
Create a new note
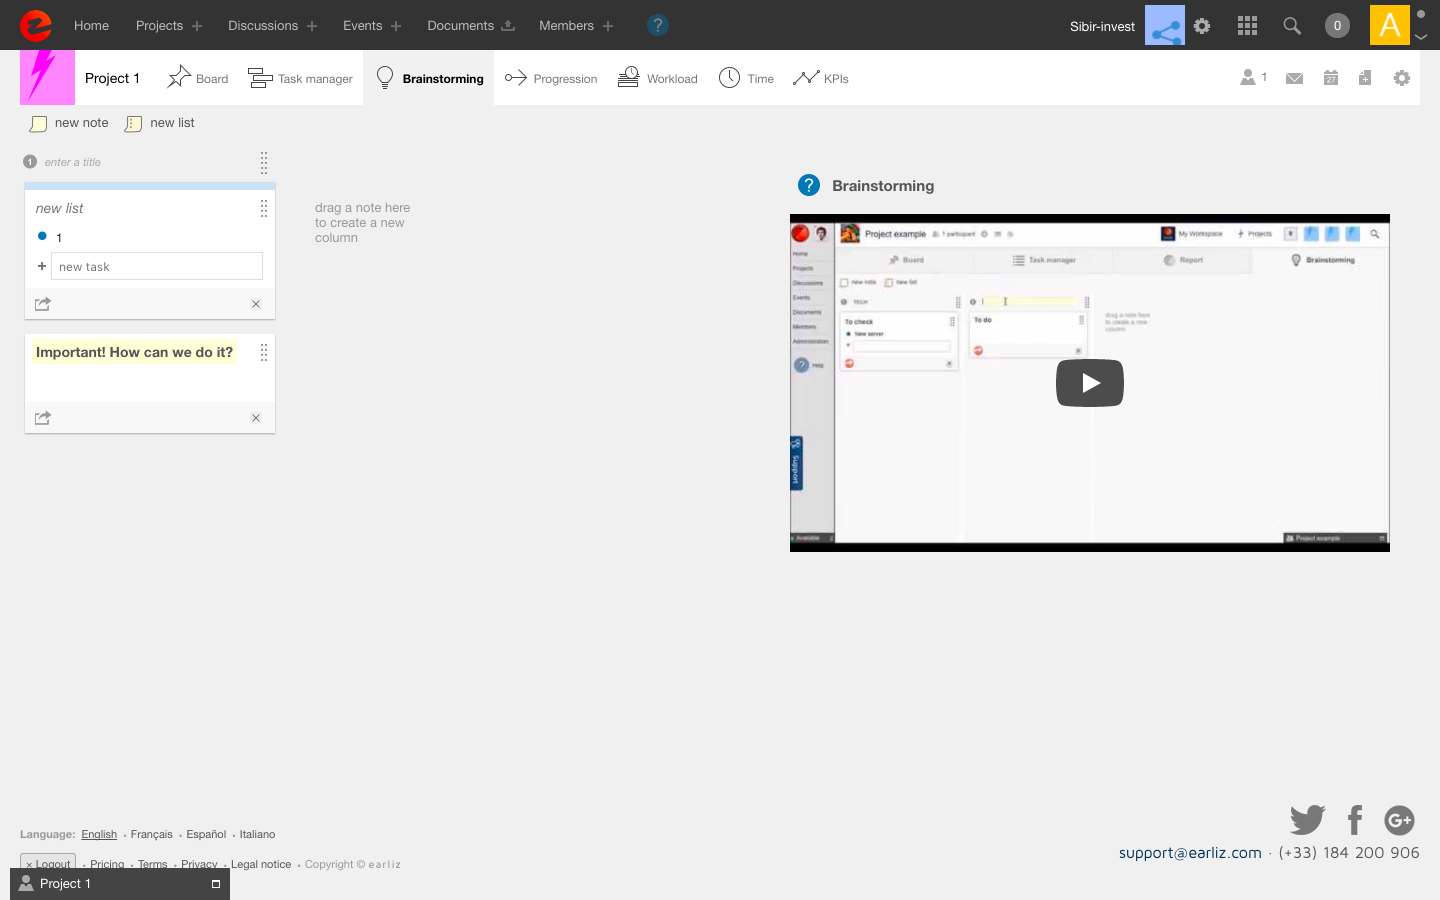pyautogui.click(x=69, y=123)
